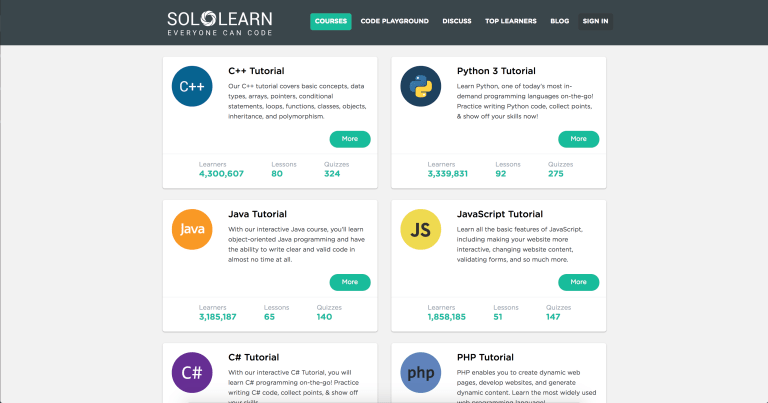Click the Sign In button
The width and height of the screenshot is (768, 403).
pos(595,21)
